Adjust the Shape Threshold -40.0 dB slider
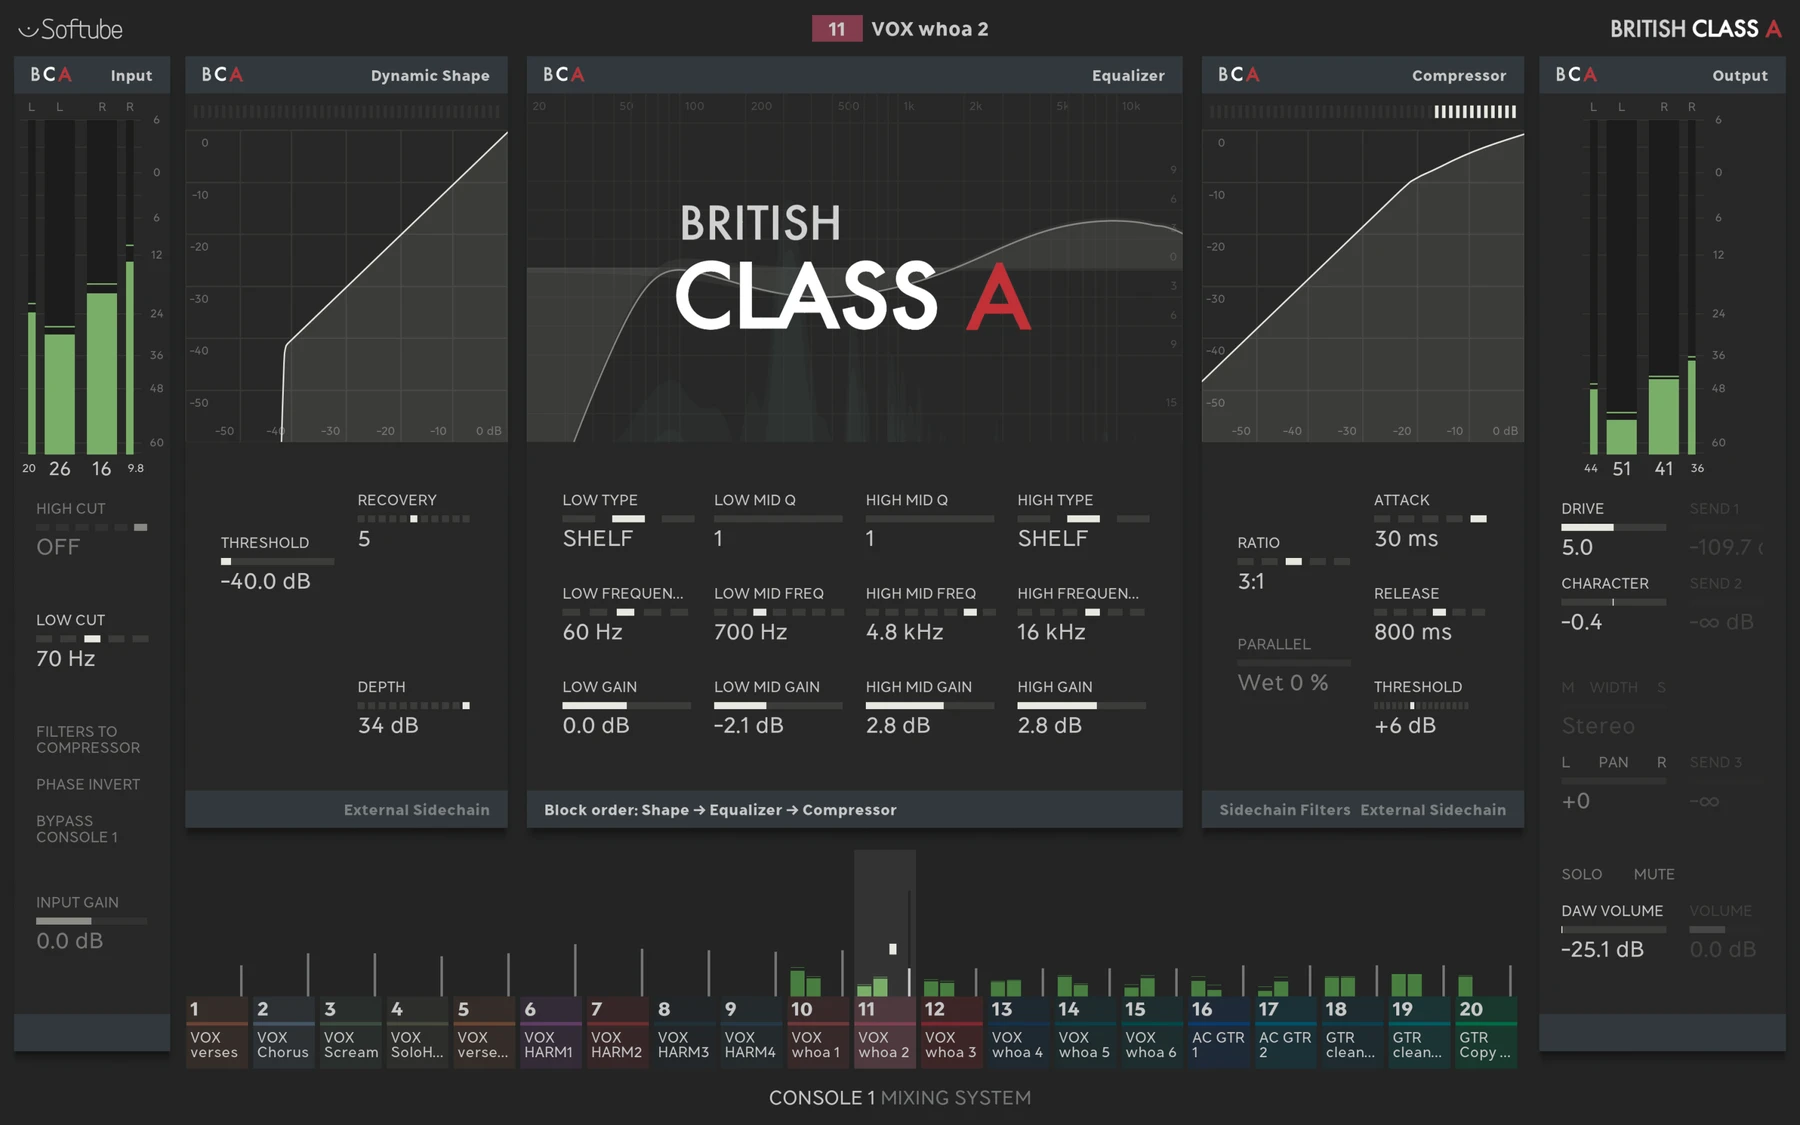The width and height of the screenshot is (1800, 1125). [x=277, y=562]
